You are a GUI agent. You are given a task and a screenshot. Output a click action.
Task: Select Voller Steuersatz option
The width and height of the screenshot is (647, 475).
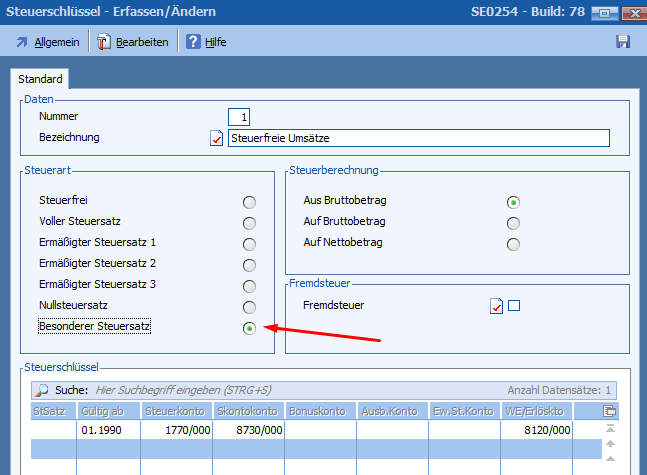tap(249, 223)
